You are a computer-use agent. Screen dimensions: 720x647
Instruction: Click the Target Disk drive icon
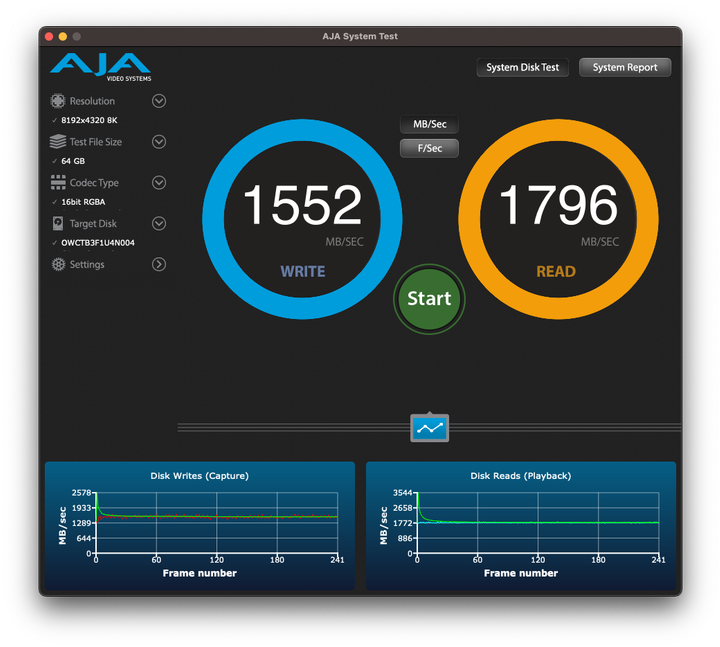58,224
